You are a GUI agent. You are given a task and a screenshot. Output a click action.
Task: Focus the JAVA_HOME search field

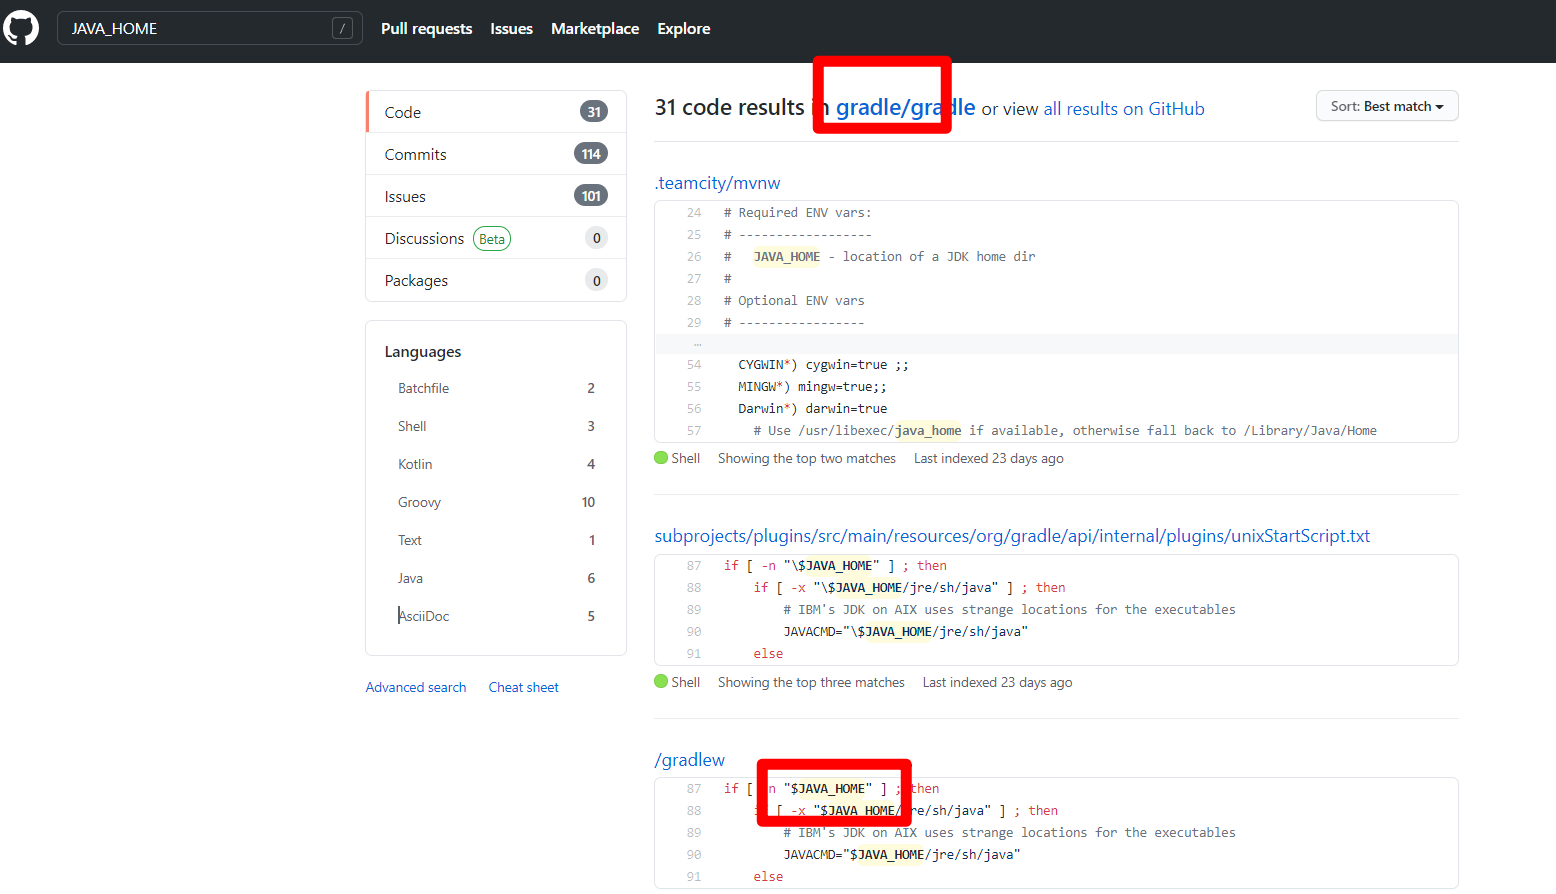(209, 28)
